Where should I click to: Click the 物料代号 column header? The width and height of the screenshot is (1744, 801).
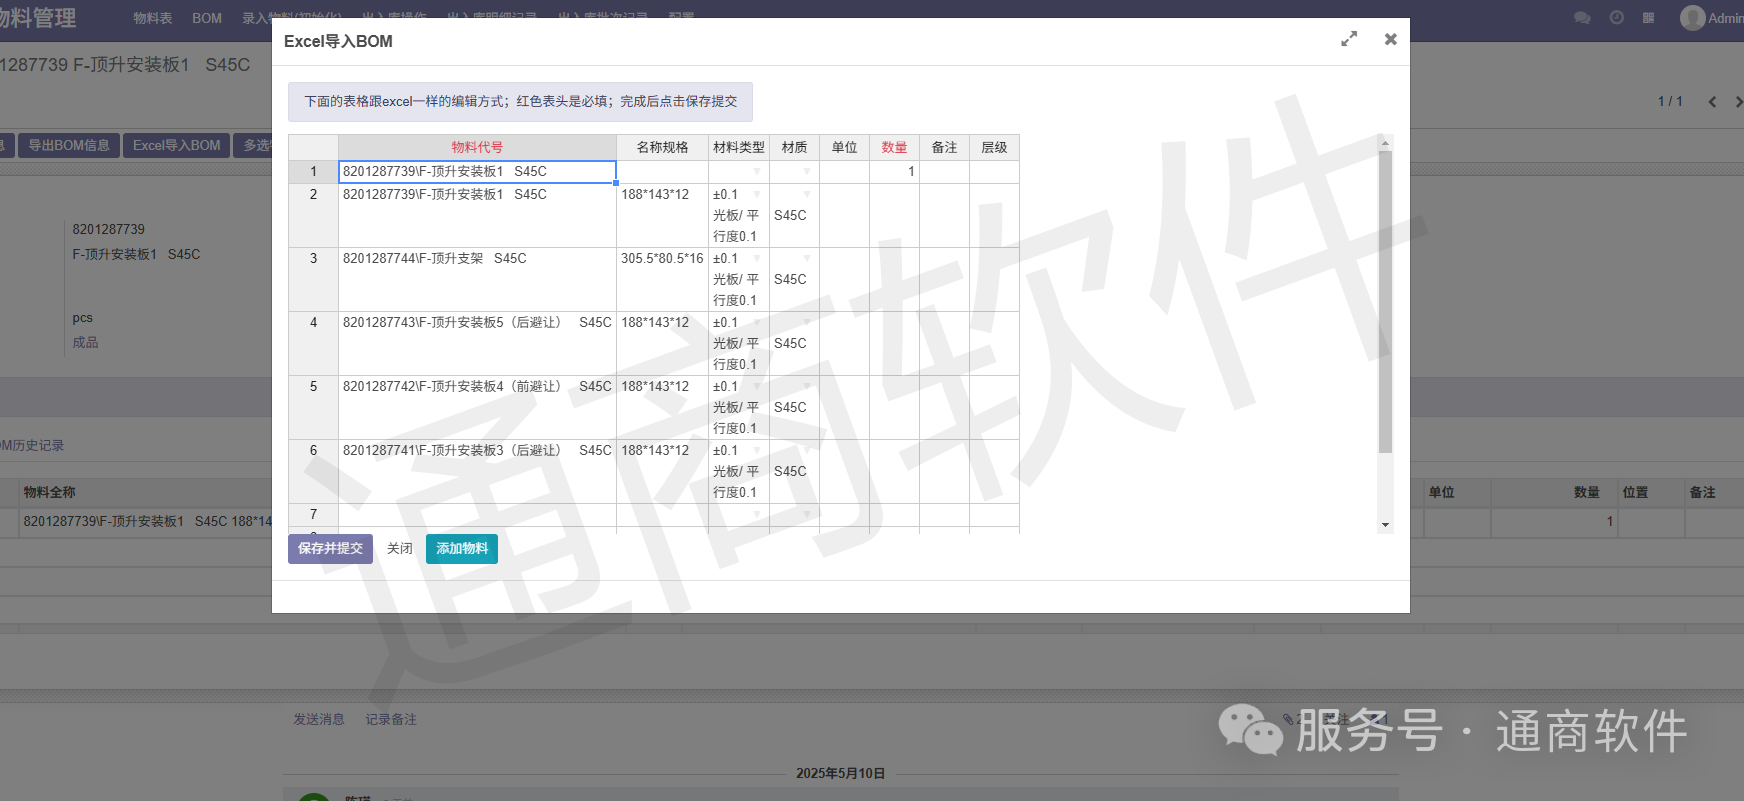click(x=477, y=148)
